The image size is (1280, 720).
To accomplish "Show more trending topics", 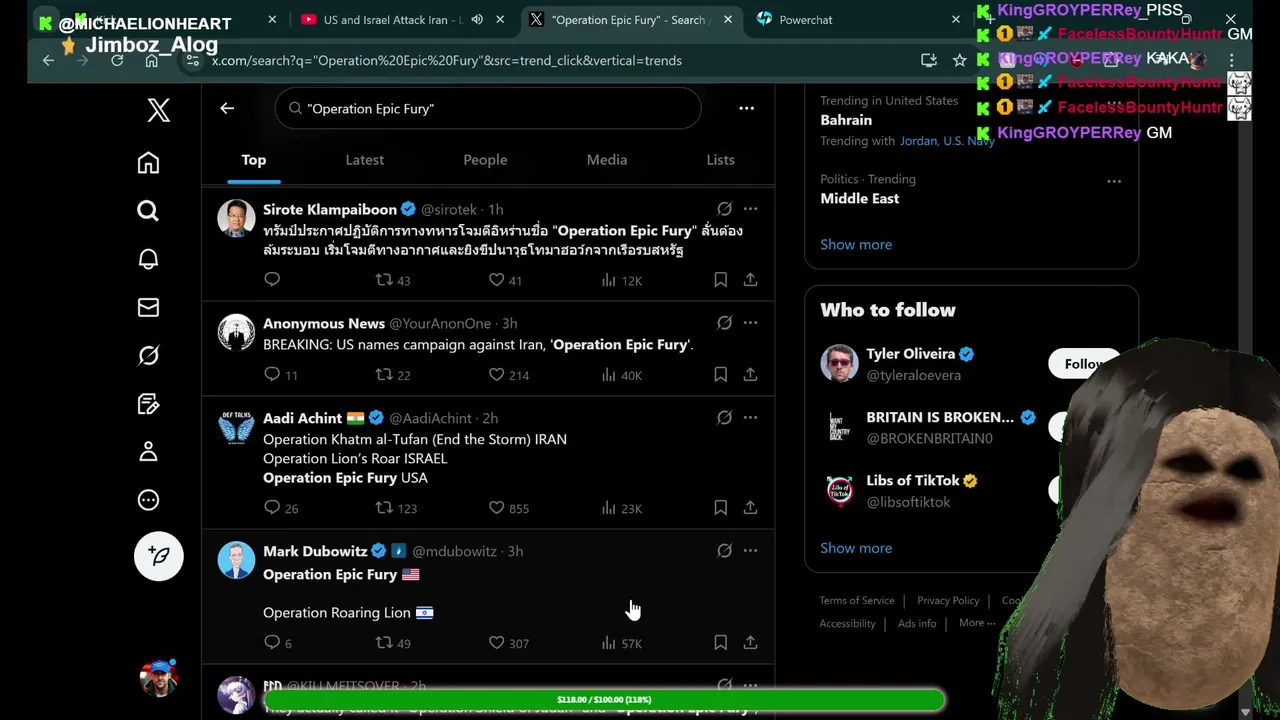I will [856, 244].
